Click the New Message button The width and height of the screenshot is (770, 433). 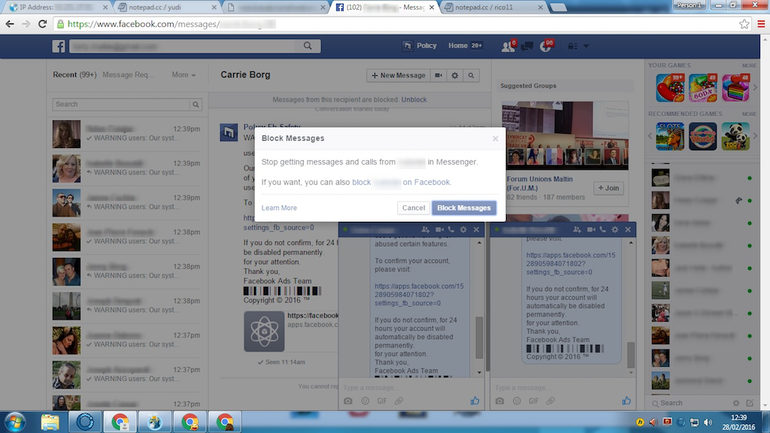click(398, 75)
